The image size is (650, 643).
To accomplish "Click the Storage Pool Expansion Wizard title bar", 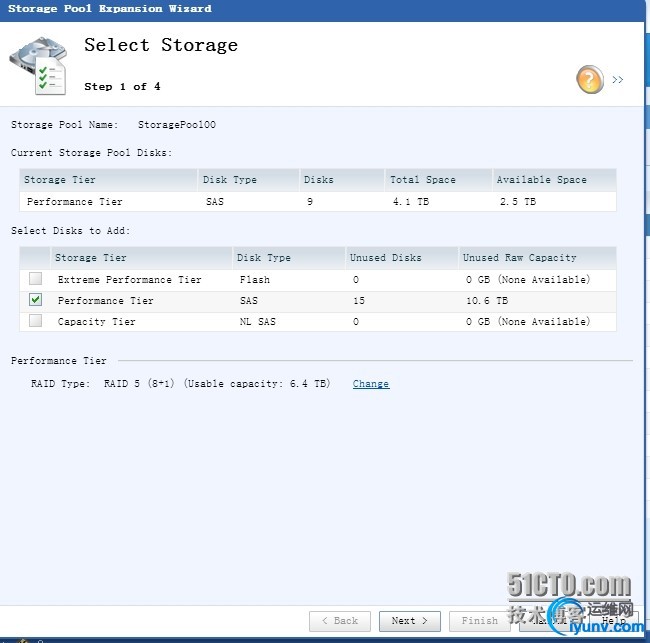I will tap(200, 9).
